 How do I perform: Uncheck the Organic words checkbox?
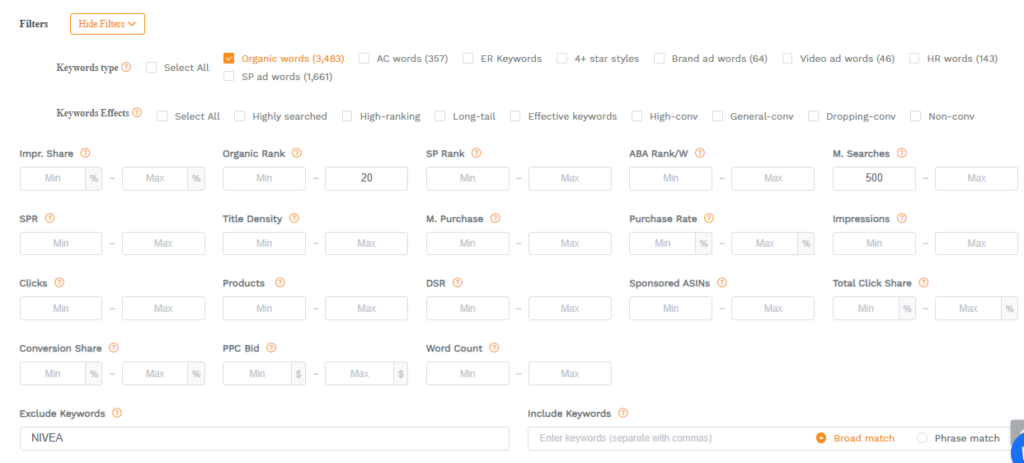tap(229, 58)
